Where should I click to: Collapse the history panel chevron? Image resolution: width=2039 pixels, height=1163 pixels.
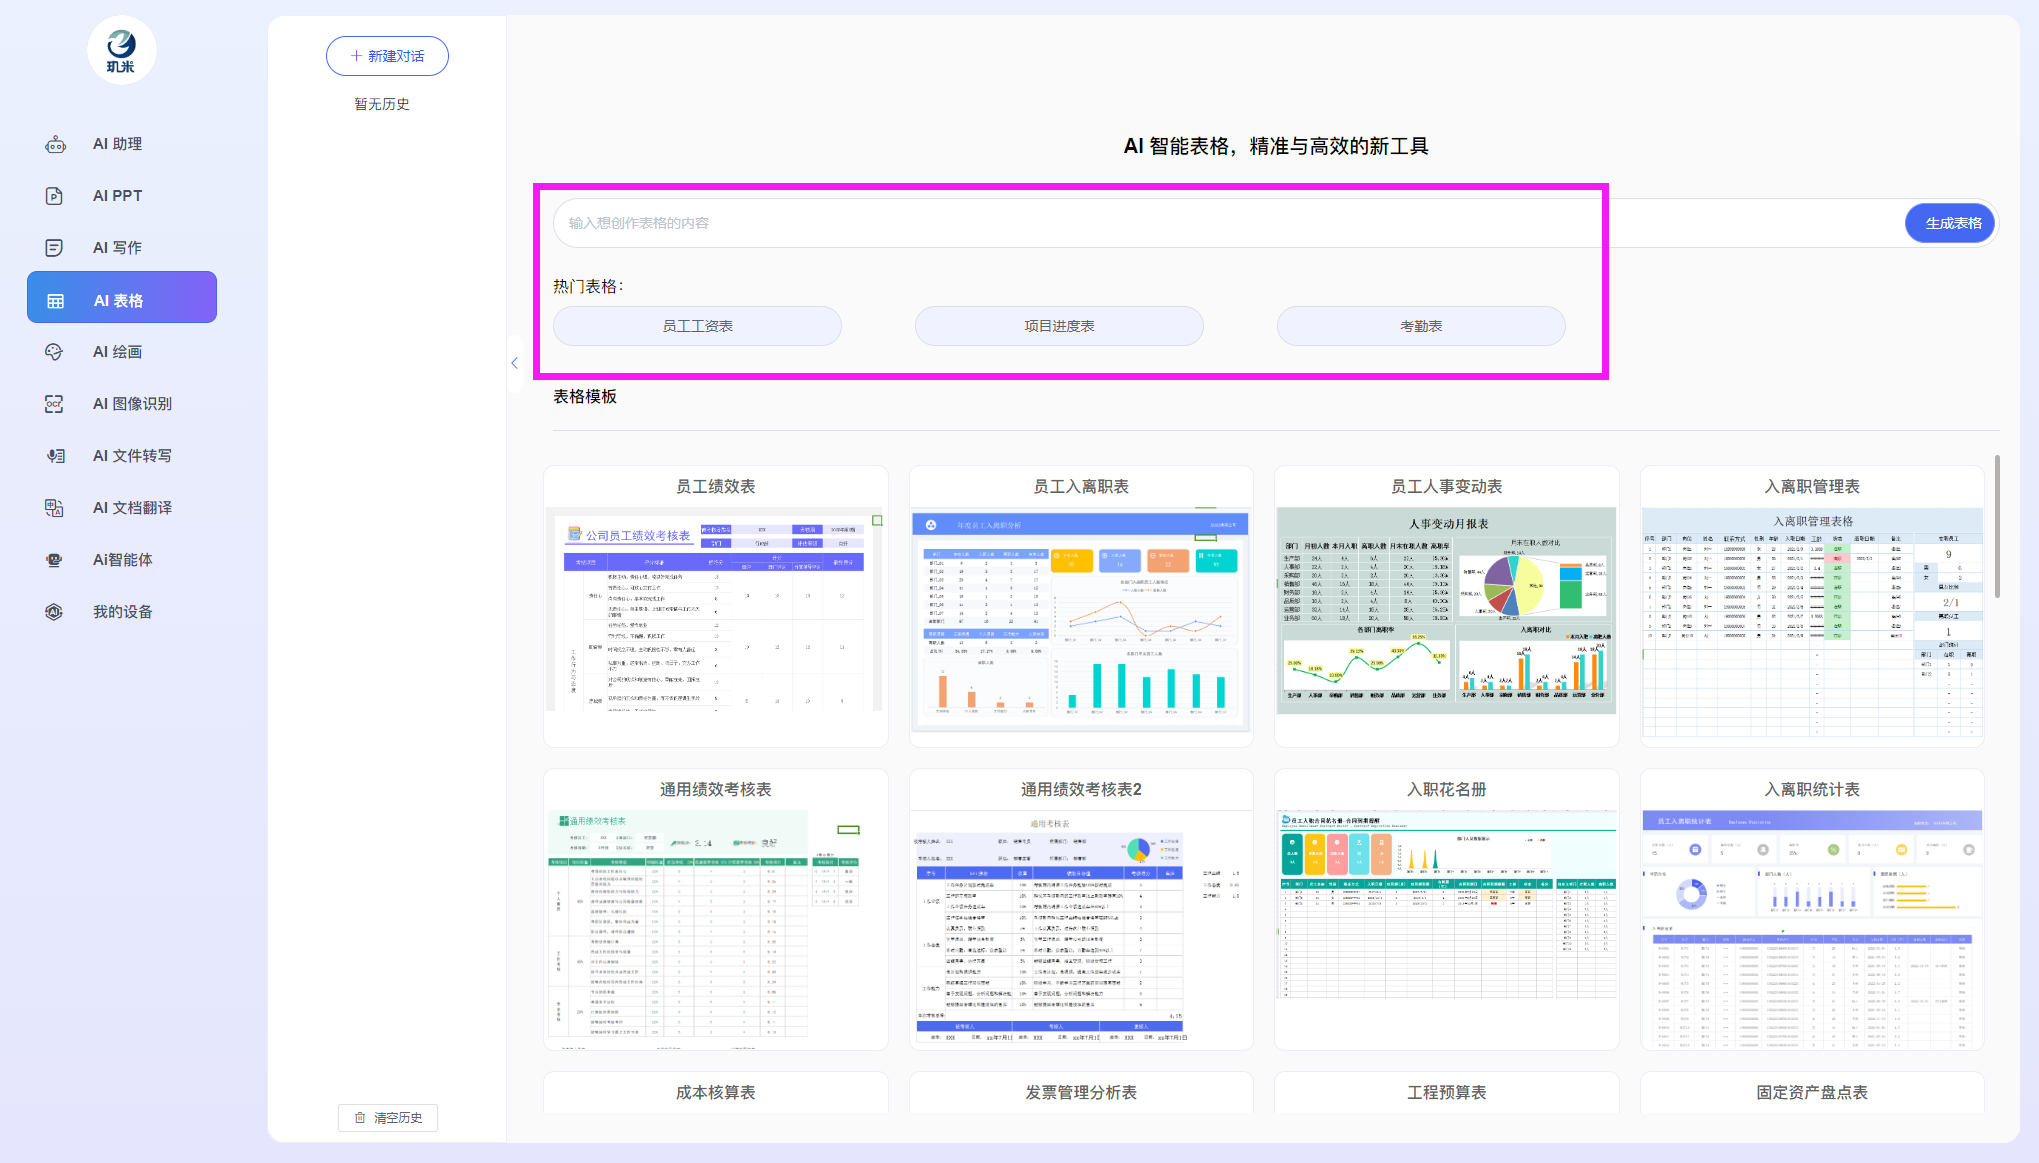click(514, 363)
